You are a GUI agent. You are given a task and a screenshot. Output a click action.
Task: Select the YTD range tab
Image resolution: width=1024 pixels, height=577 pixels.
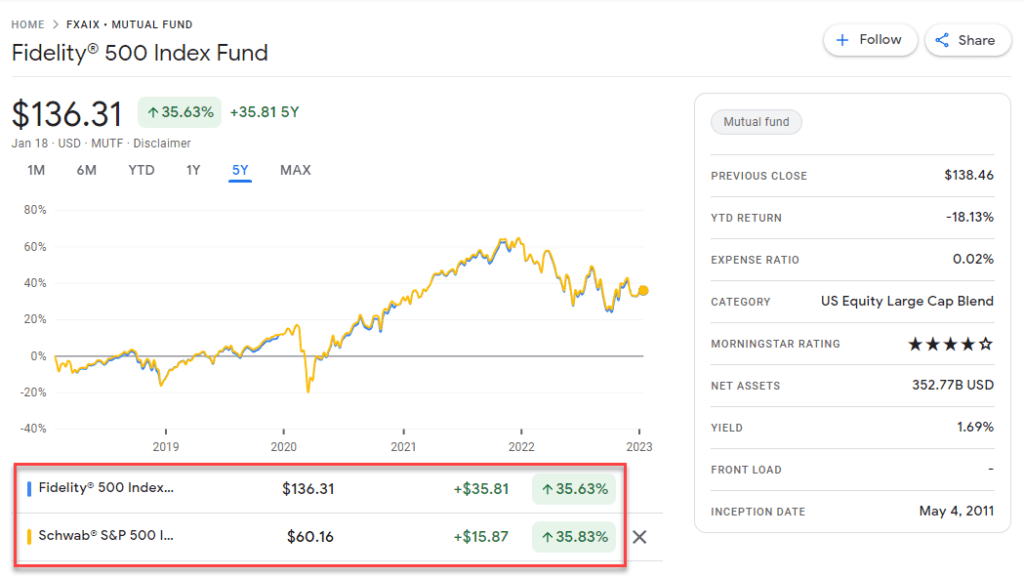pyautogui.click(x=141, y=170)
